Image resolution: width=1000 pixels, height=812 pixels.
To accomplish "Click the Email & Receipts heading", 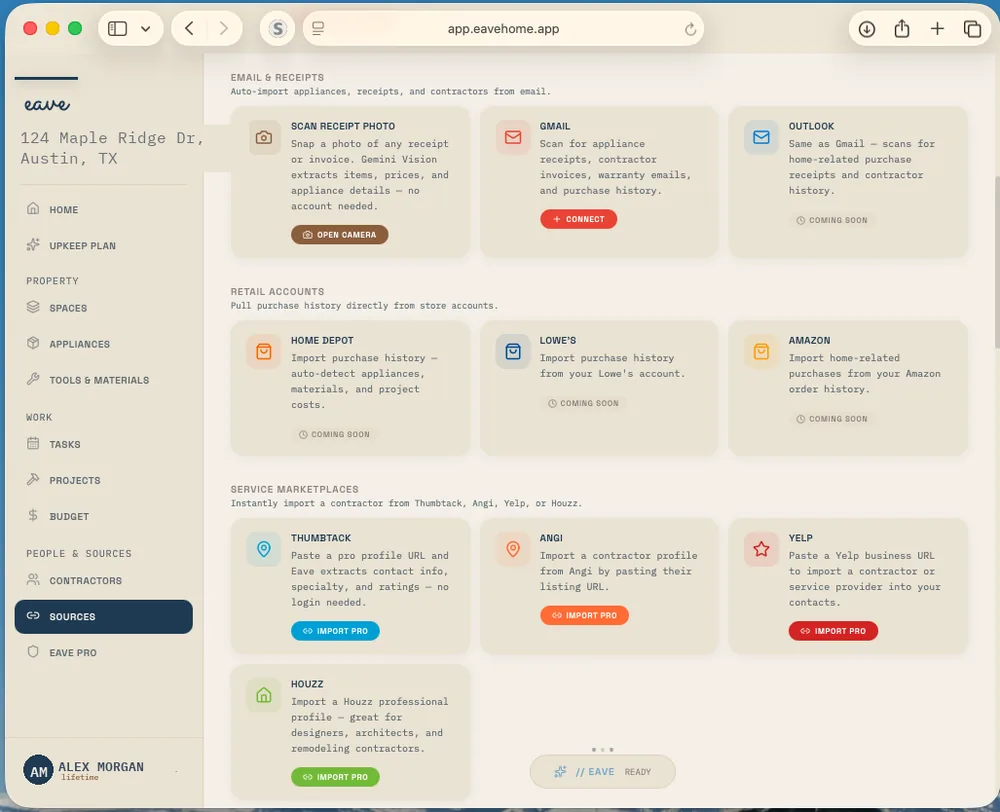I will 277,77.
